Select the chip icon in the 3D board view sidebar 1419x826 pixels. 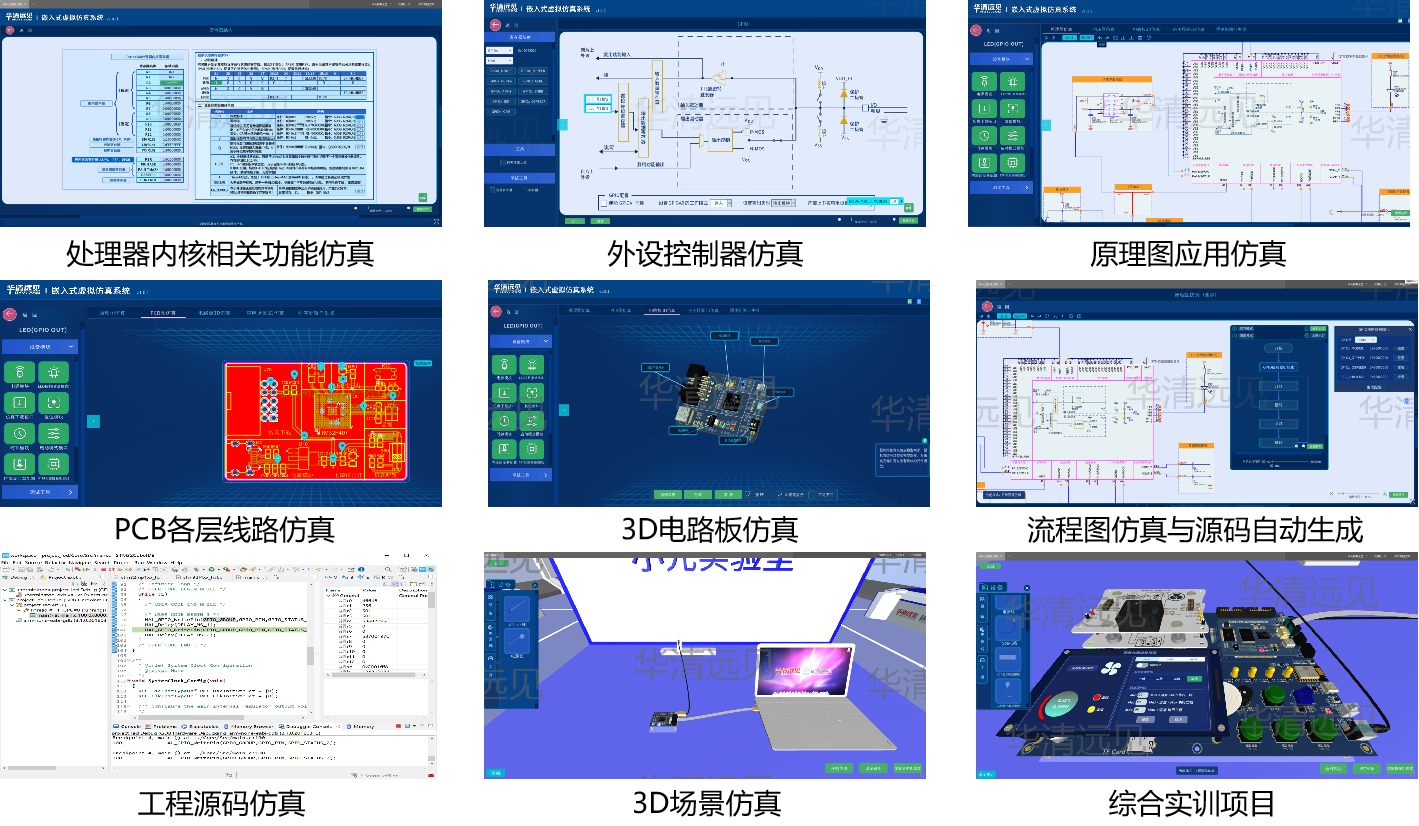532,450
